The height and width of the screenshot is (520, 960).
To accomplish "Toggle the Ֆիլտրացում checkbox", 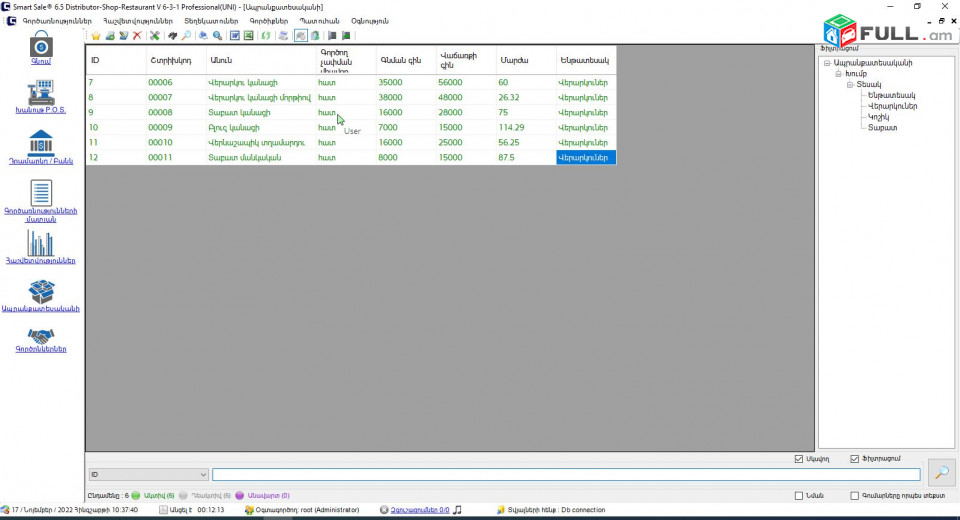I will point(855,459).
